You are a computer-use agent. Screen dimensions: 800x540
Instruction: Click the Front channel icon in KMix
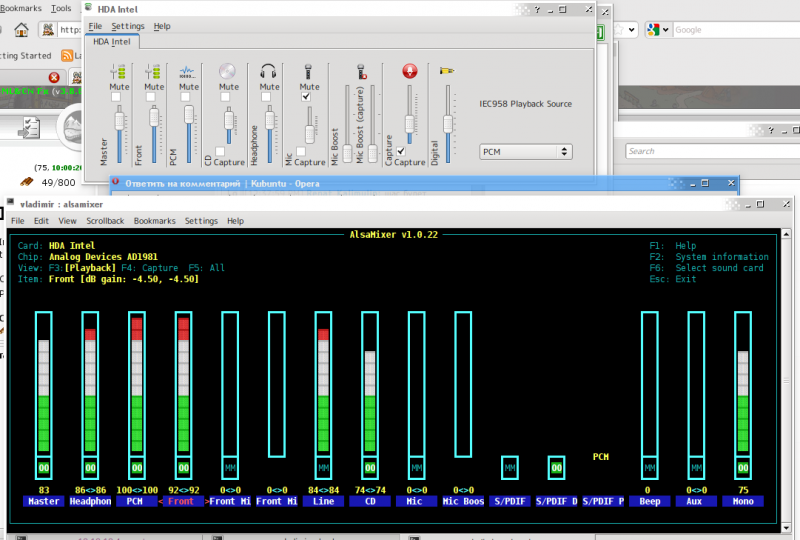click(153, 71)
